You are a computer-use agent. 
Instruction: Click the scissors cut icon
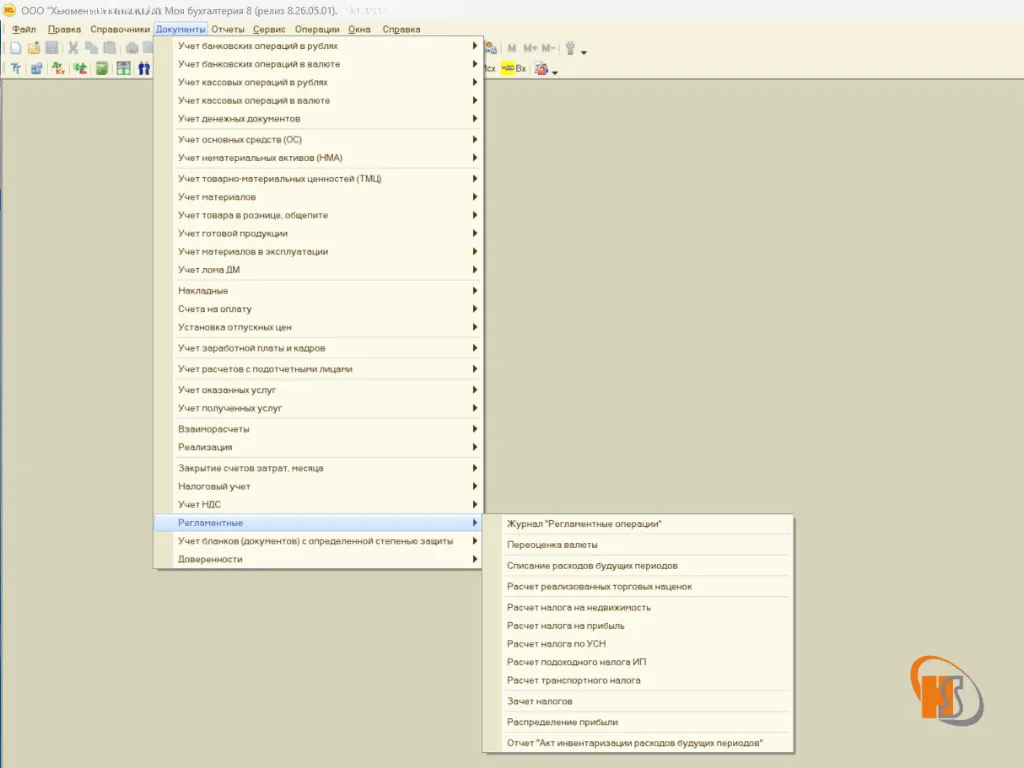73,48
